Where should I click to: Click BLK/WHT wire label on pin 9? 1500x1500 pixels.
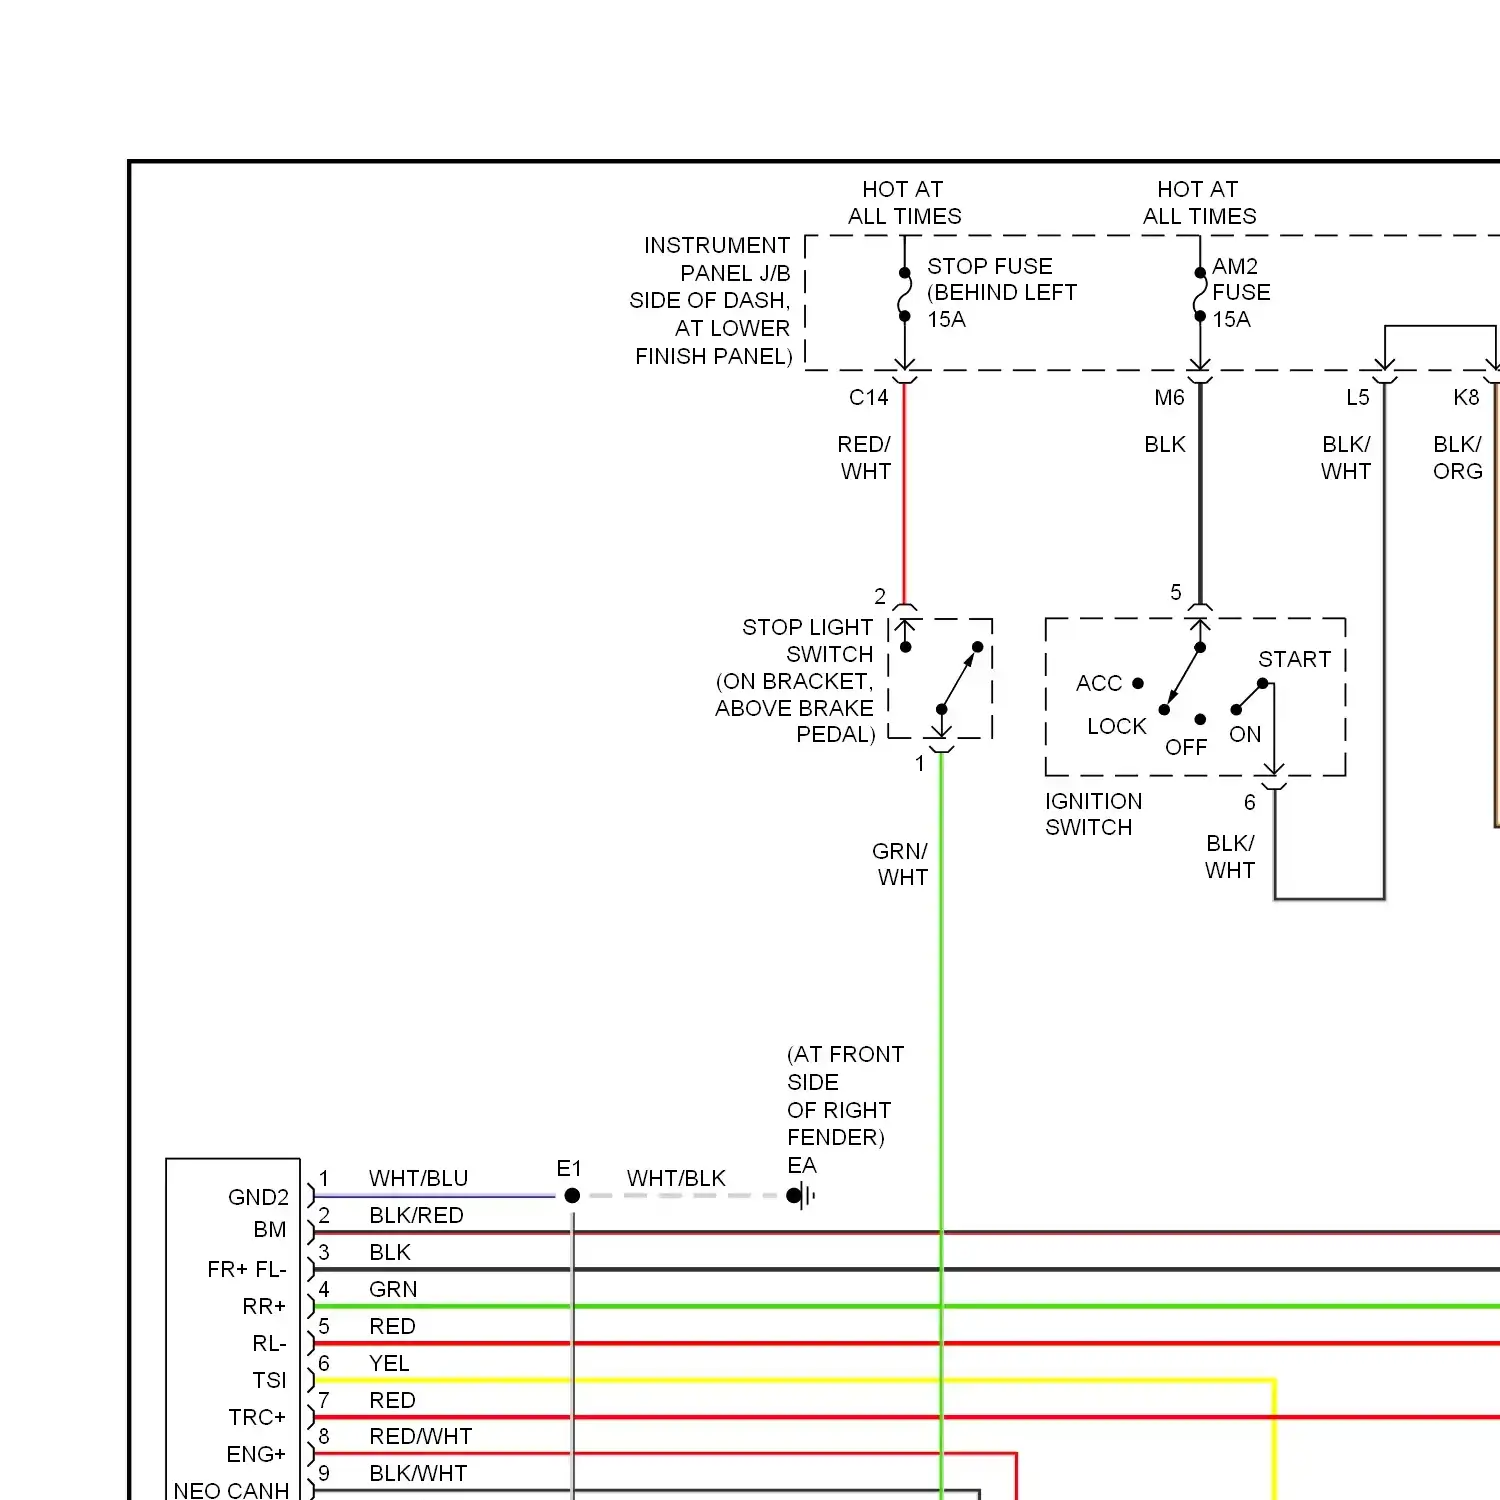click(418, 1474)
